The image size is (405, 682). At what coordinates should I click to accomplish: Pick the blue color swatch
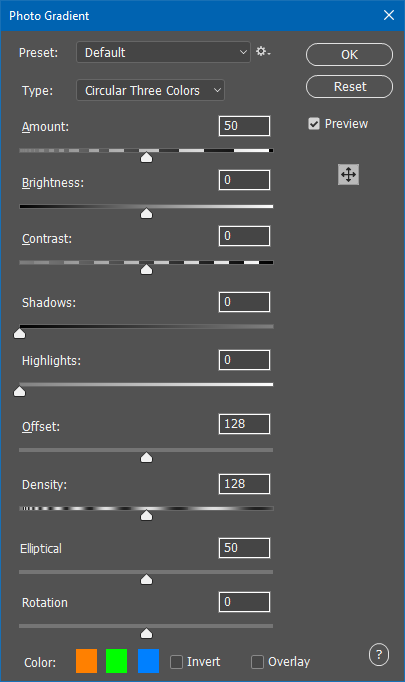[148, 661]
